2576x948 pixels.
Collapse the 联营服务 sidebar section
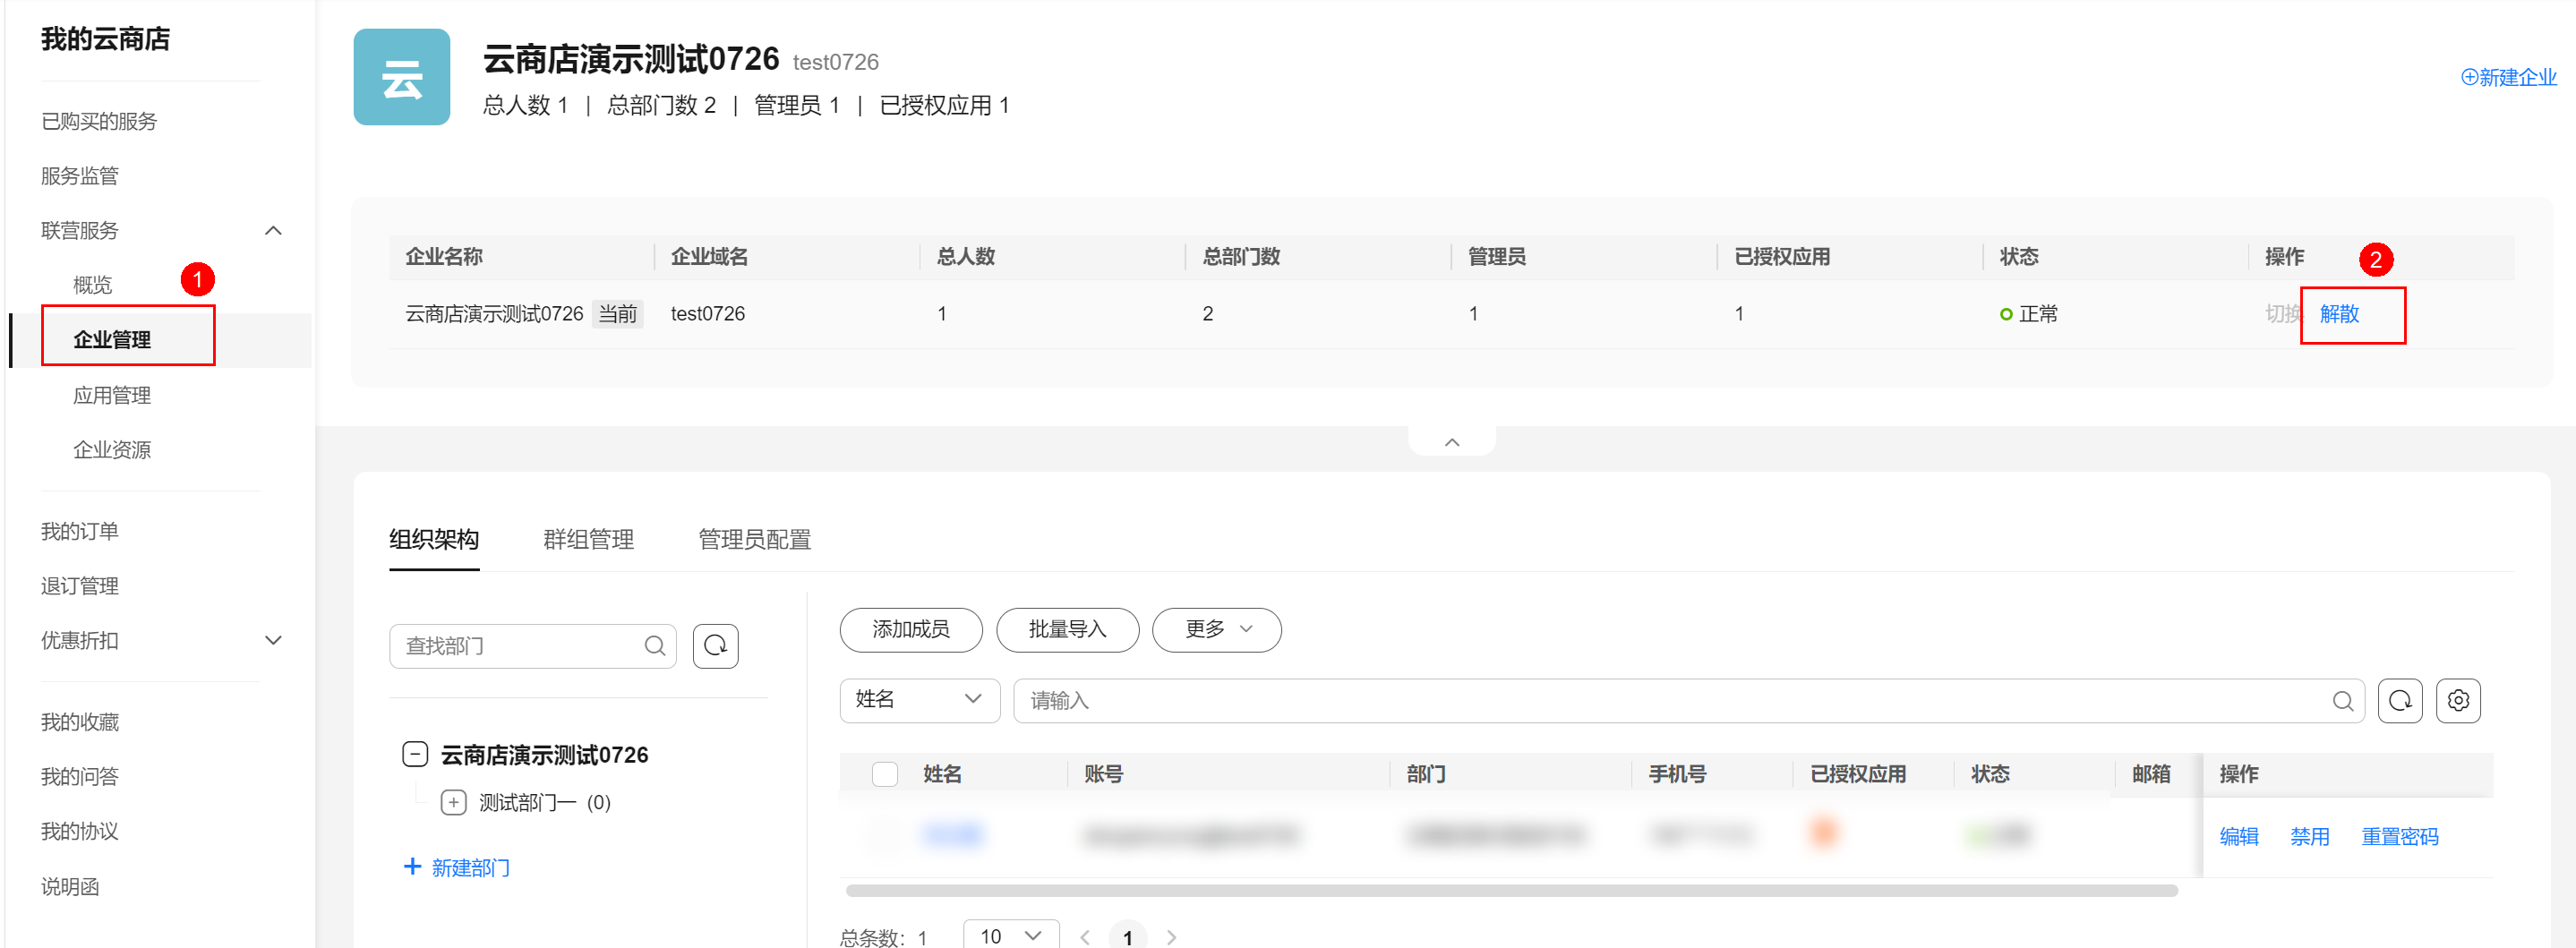click(x=272, y=231)
